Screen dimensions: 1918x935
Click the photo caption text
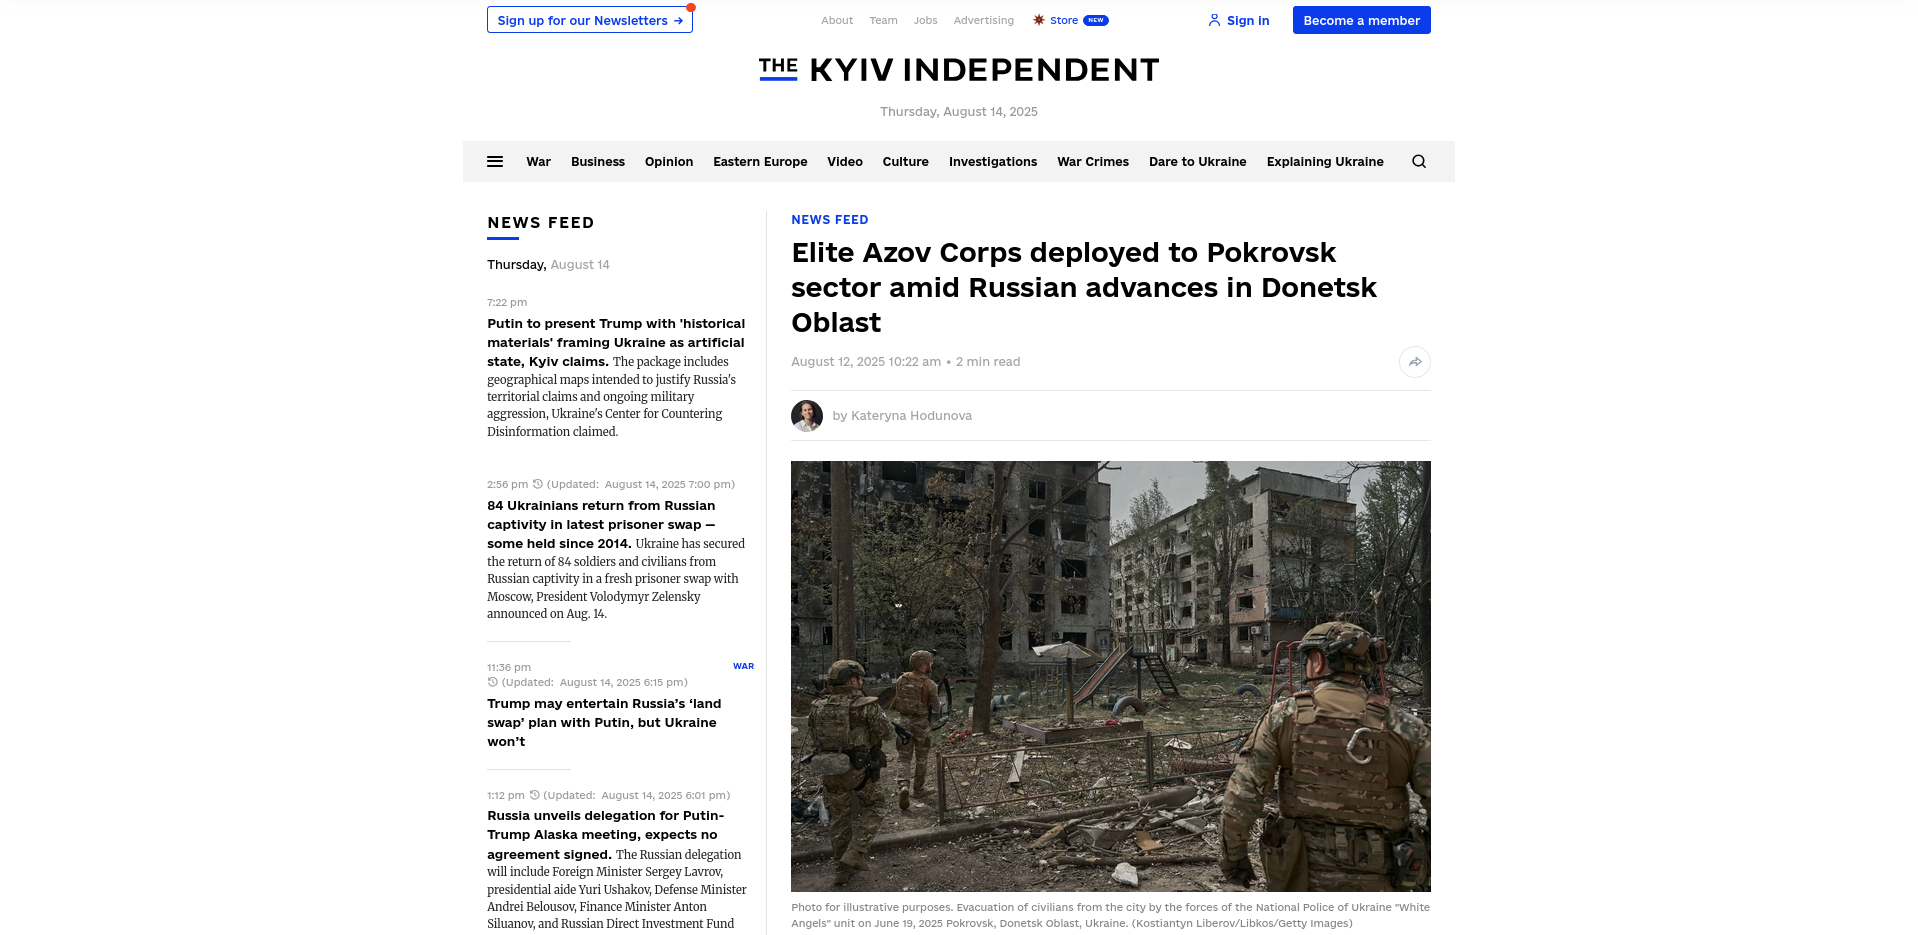click(1110, 915)
